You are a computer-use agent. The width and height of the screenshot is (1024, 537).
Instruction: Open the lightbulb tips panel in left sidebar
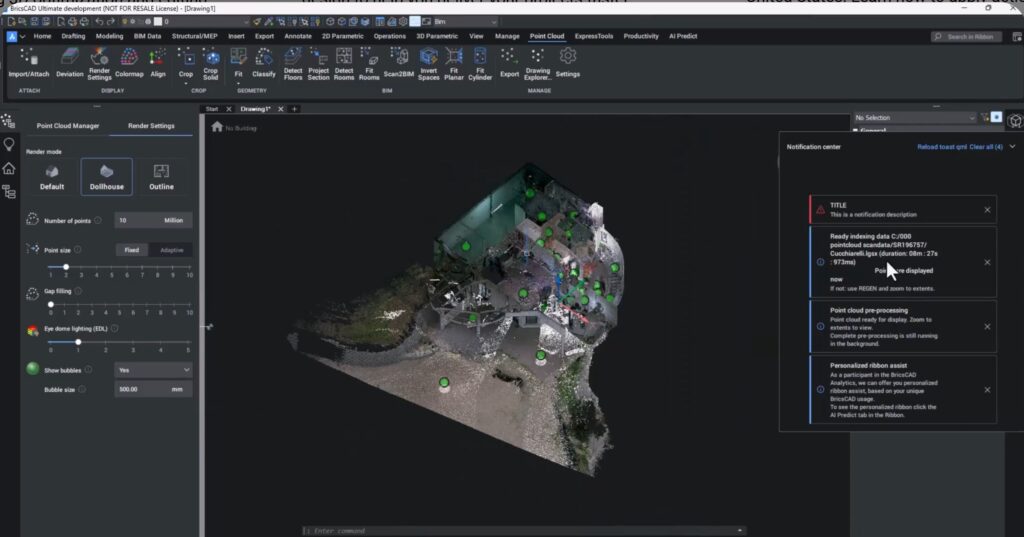click(9, 144)
